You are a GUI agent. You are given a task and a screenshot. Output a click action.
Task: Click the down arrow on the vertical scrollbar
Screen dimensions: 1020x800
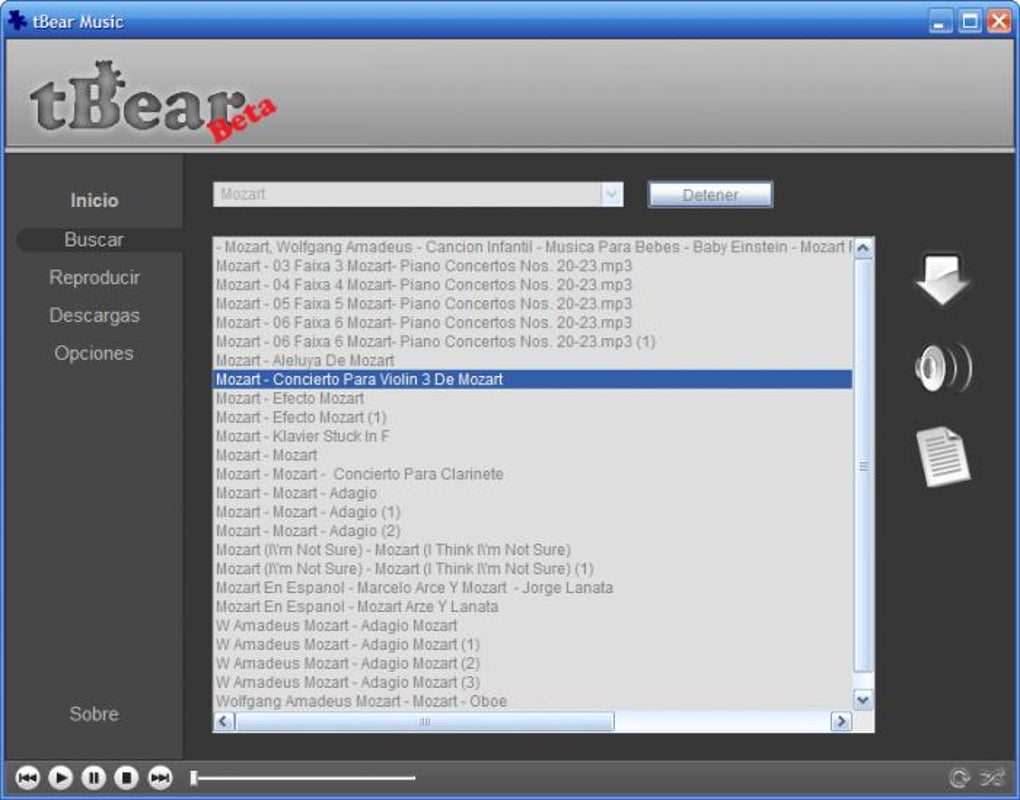(862, 701)
